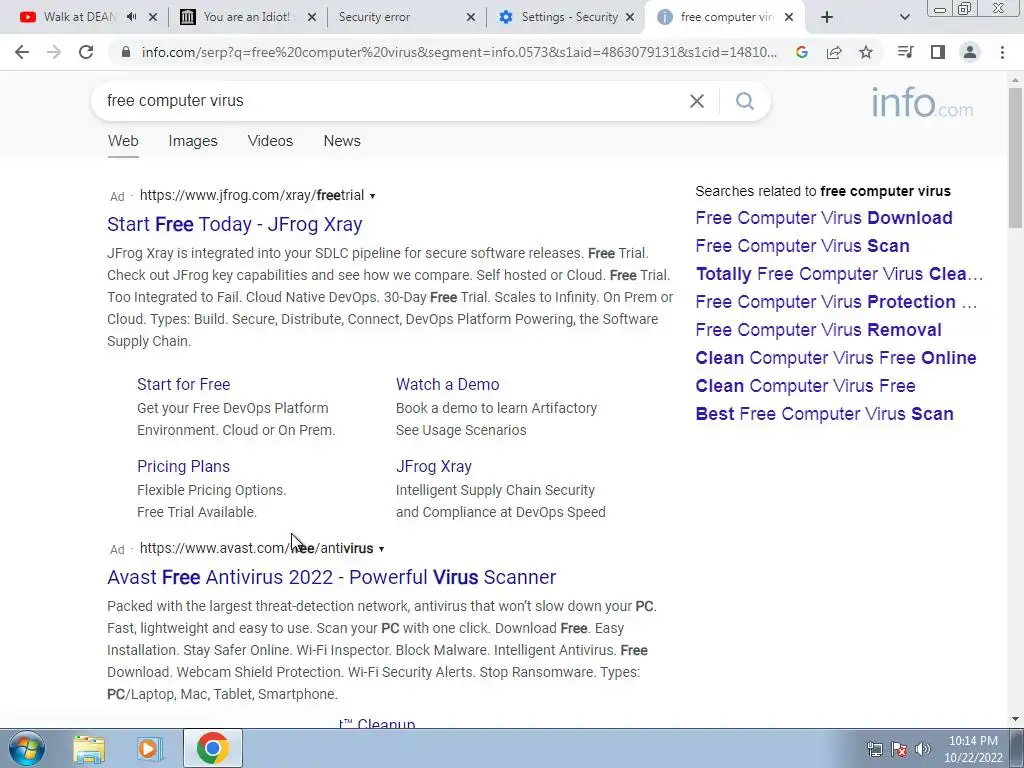The image size is (1024, 768).
Task: Go forward to the next page
Action: point(54,52)
